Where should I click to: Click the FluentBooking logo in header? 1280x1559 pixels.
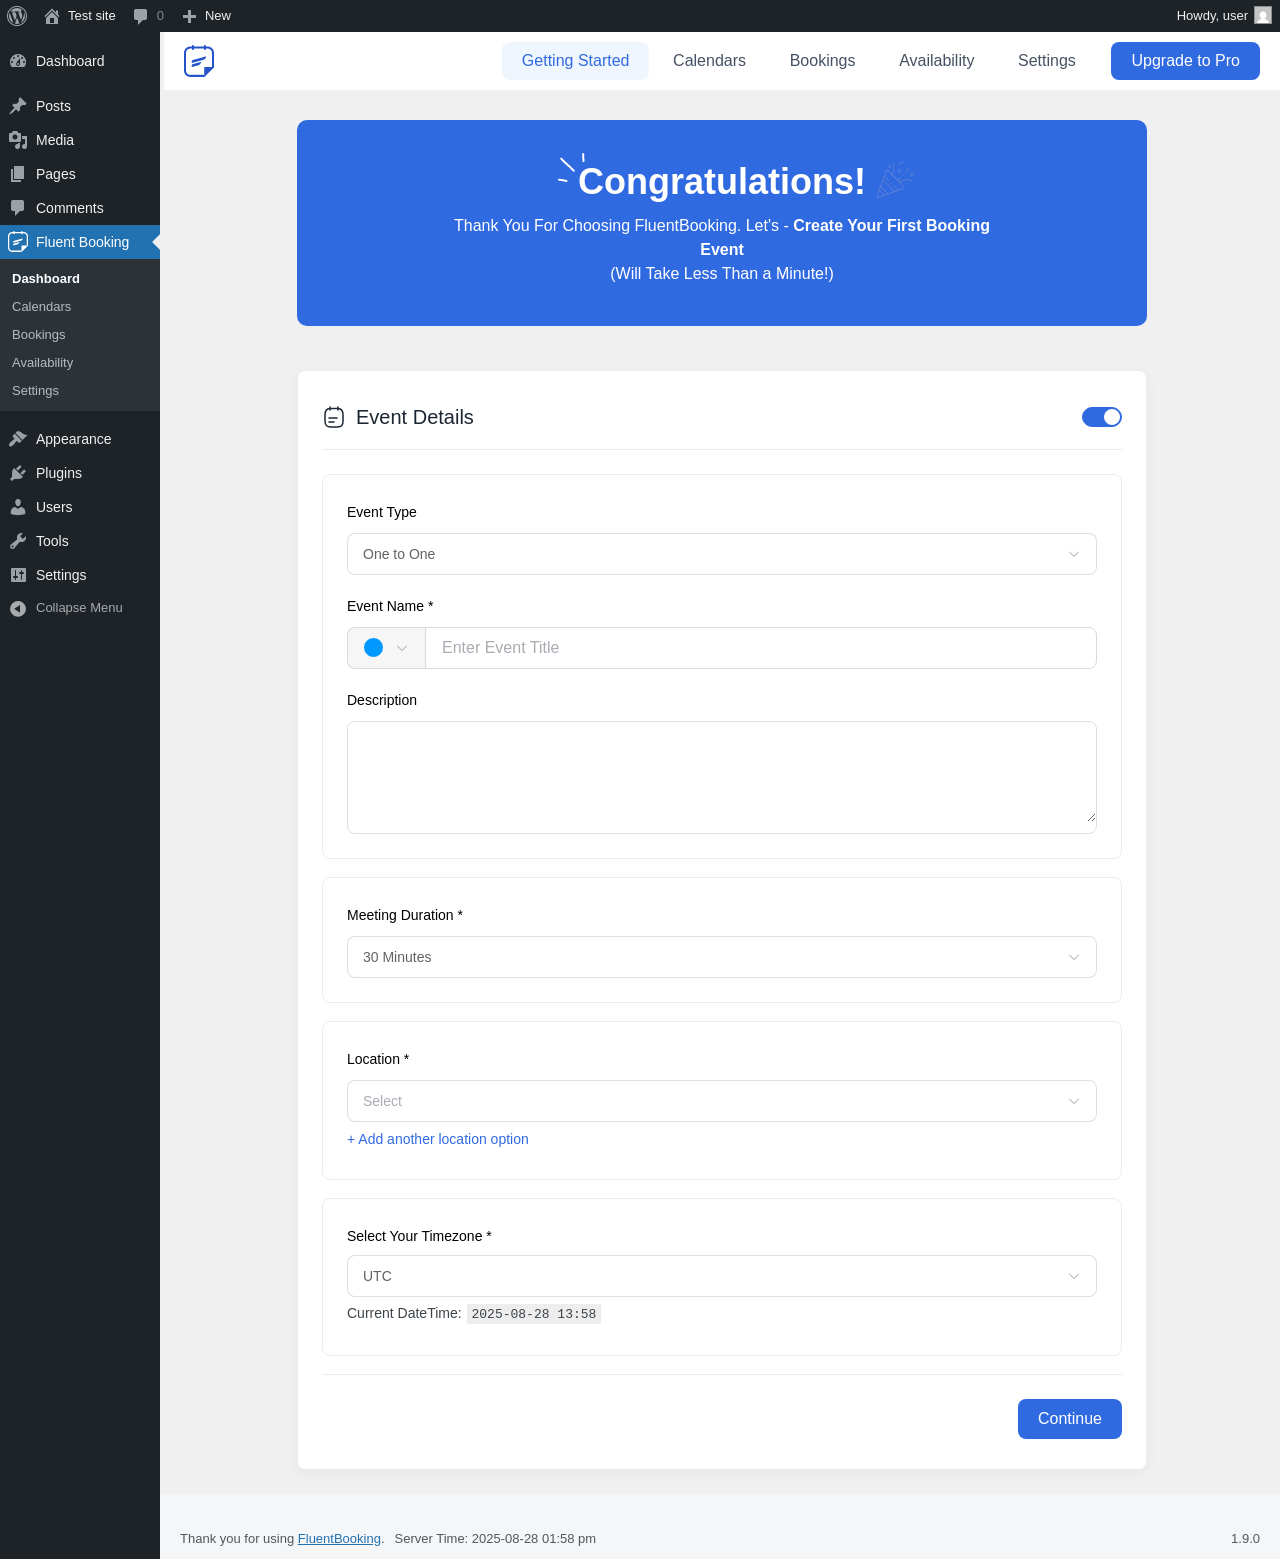click(199, 61)
